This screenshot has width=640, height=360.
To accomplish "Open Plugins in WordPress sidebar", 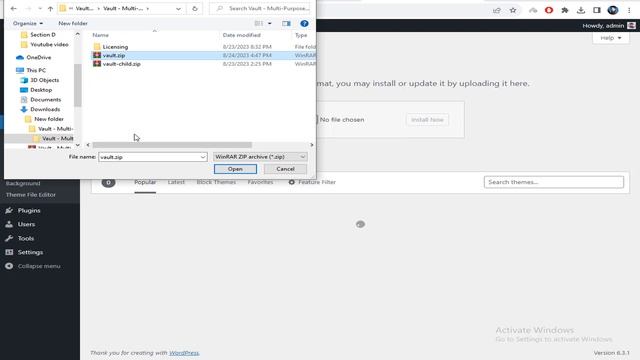I will pos(29,211).
